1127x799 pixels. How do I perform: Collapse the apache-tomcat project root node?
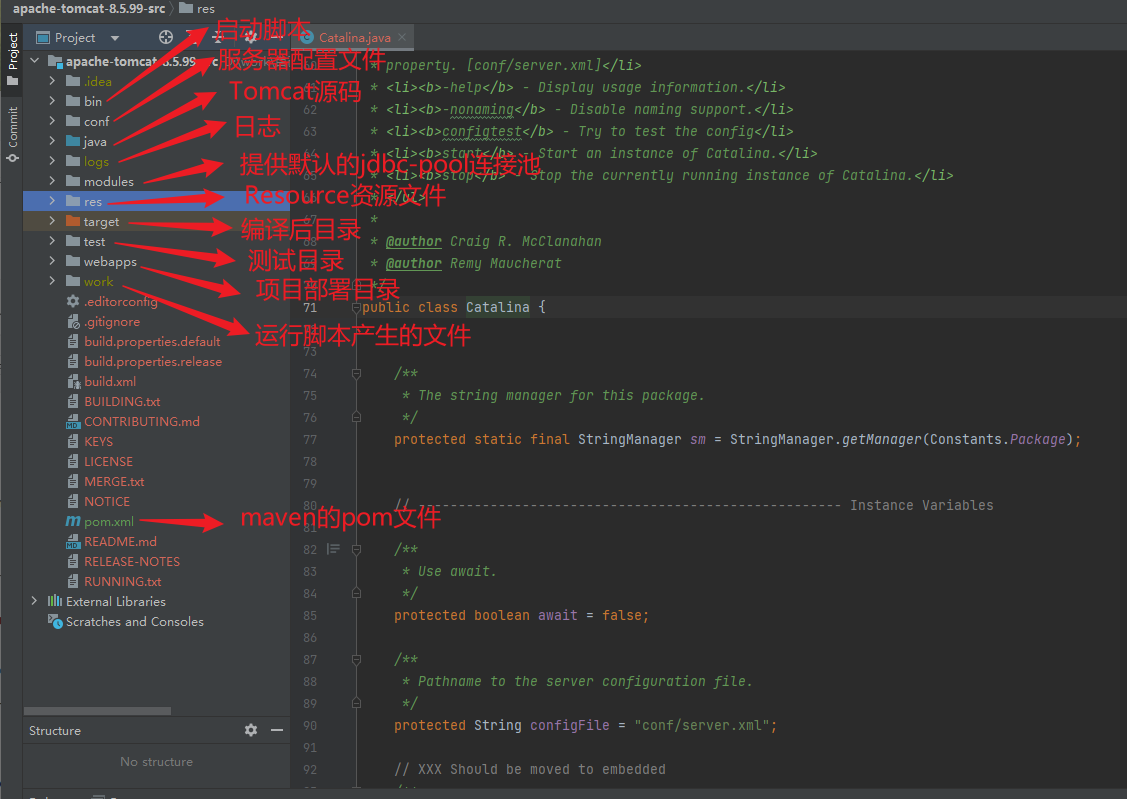click(x=34, y=61)
